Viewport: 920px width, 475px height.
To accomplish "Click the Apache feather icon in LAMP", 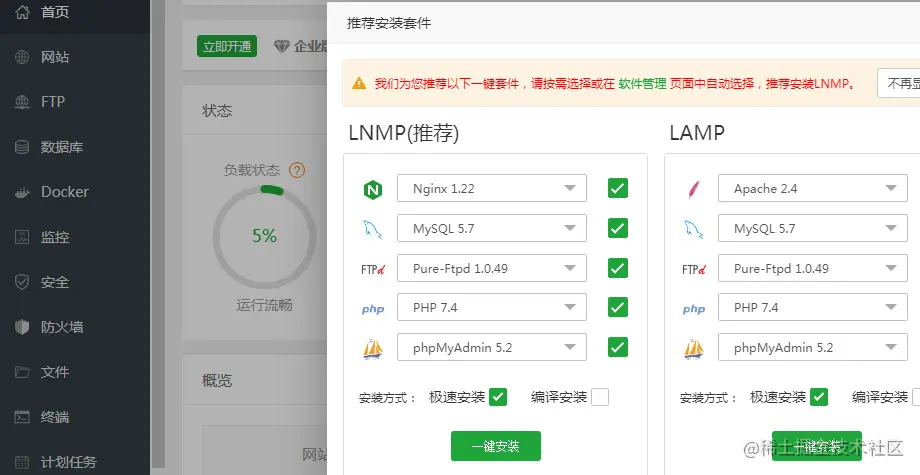I will [x=694, y=189].
